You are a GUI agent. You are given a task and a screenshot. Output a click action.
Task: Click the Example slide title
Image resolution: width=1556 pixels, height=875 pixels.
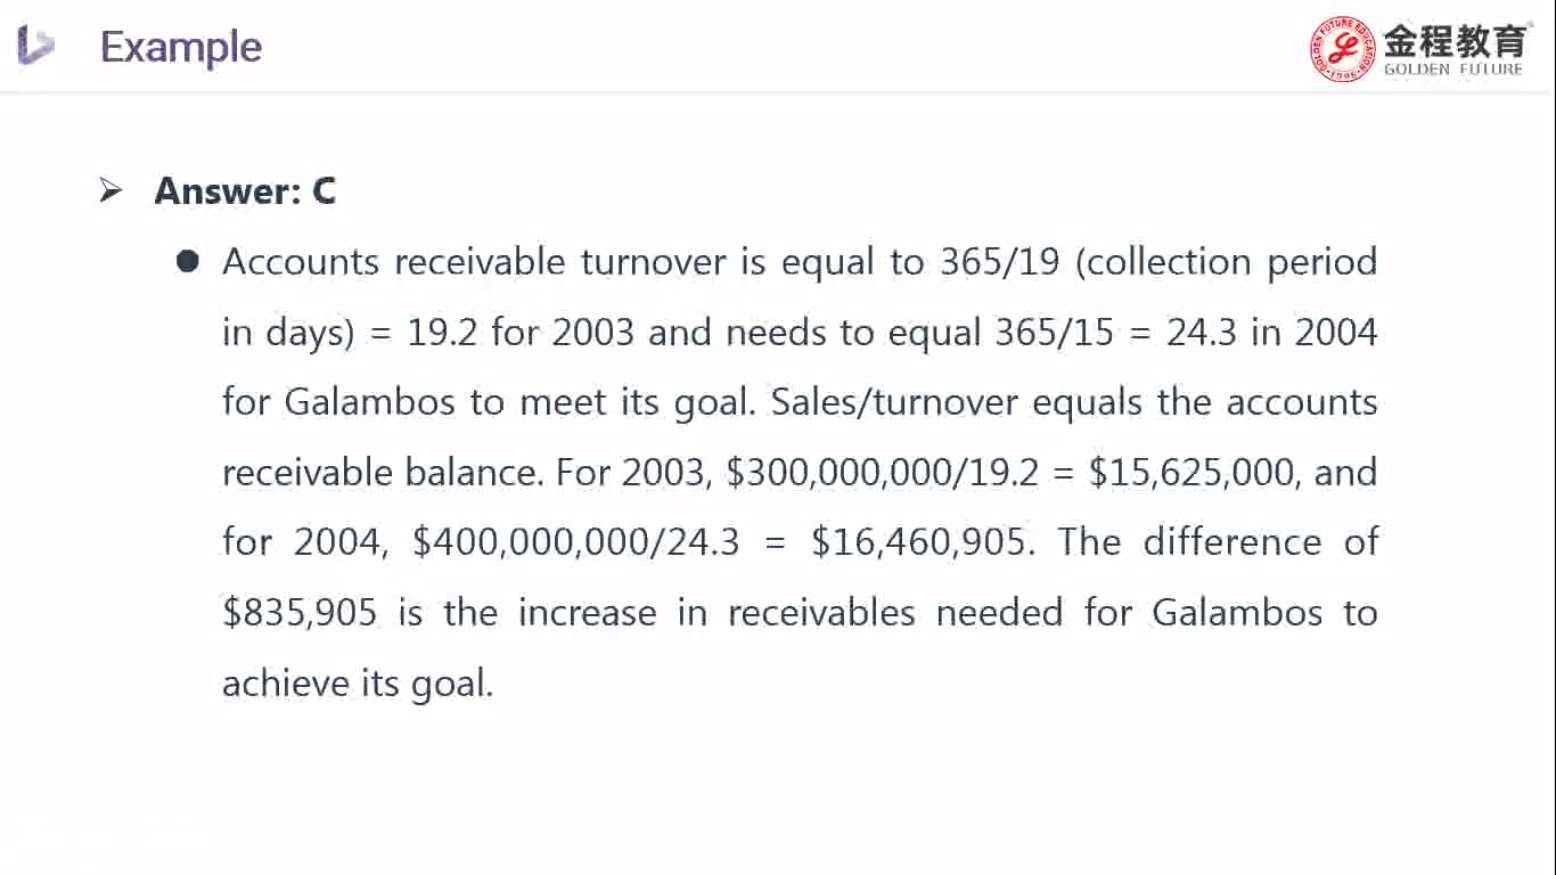(181, 47)
